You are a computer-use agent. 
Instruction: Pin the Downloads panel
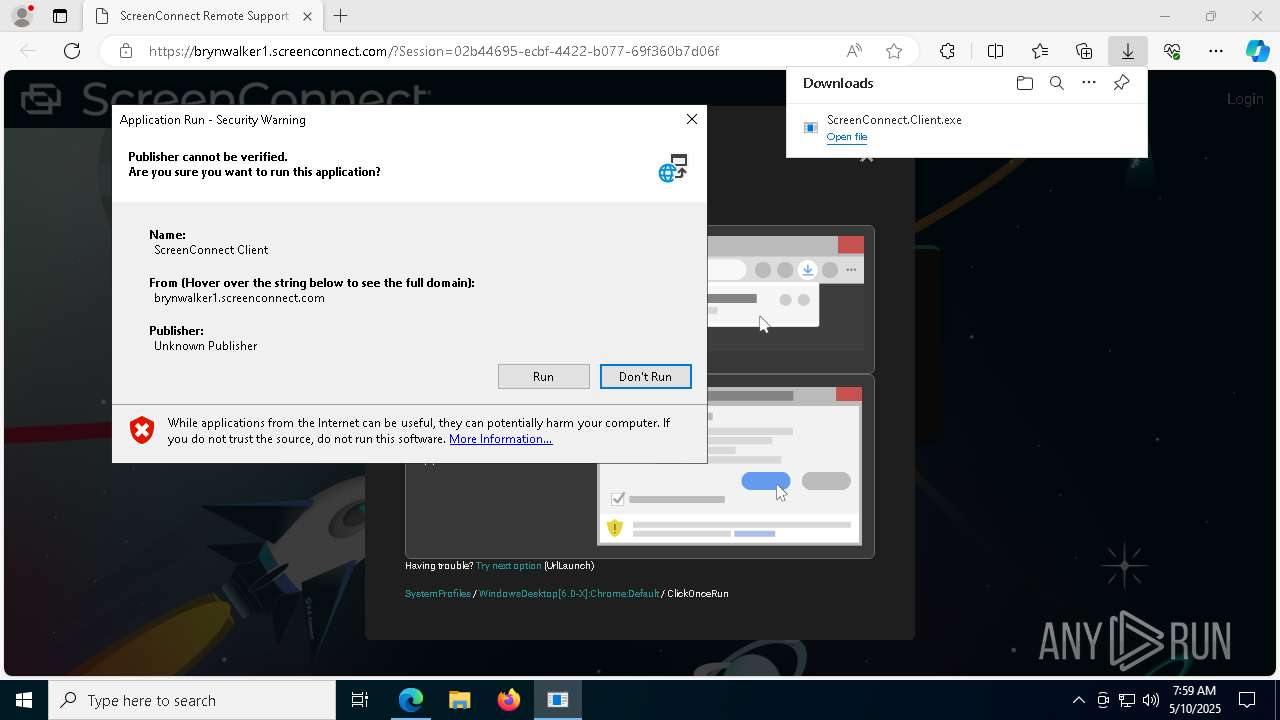(1121, 83)
